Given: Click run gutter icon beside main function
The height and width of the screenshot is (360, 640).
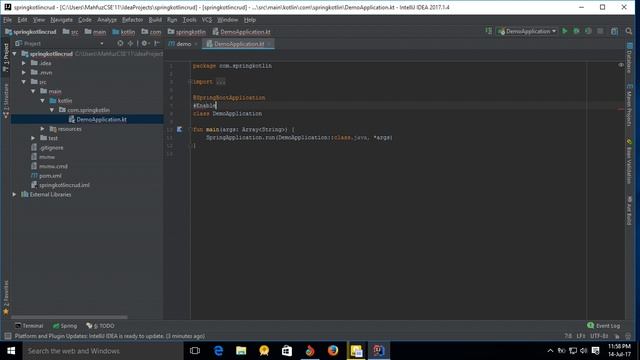Looking at the screenshot, I should 179,129.
